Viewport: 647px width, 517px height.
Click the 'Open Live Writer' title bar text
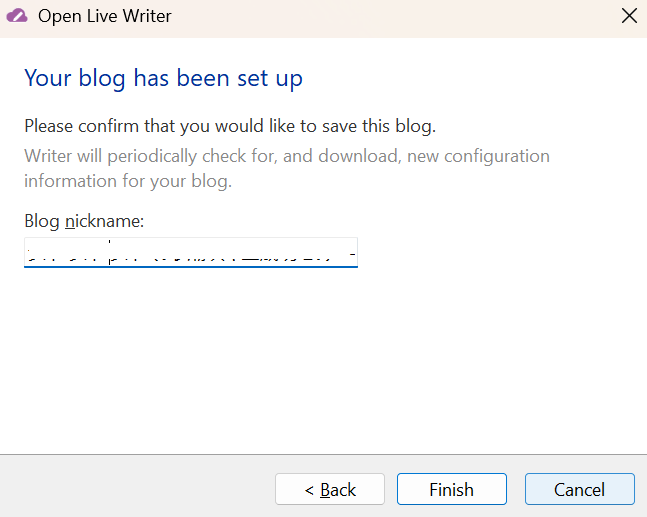click(x=104, y=16)
